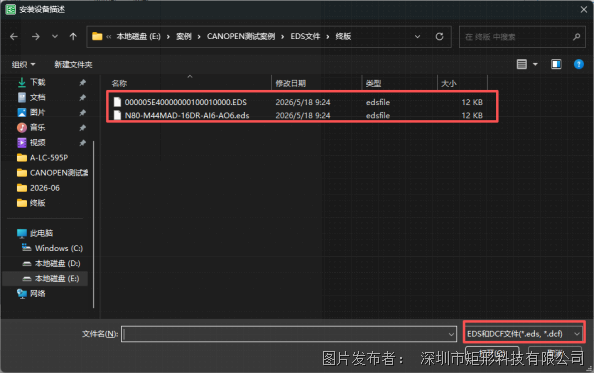Expand the address bar history dropdown

coord(417,37)
